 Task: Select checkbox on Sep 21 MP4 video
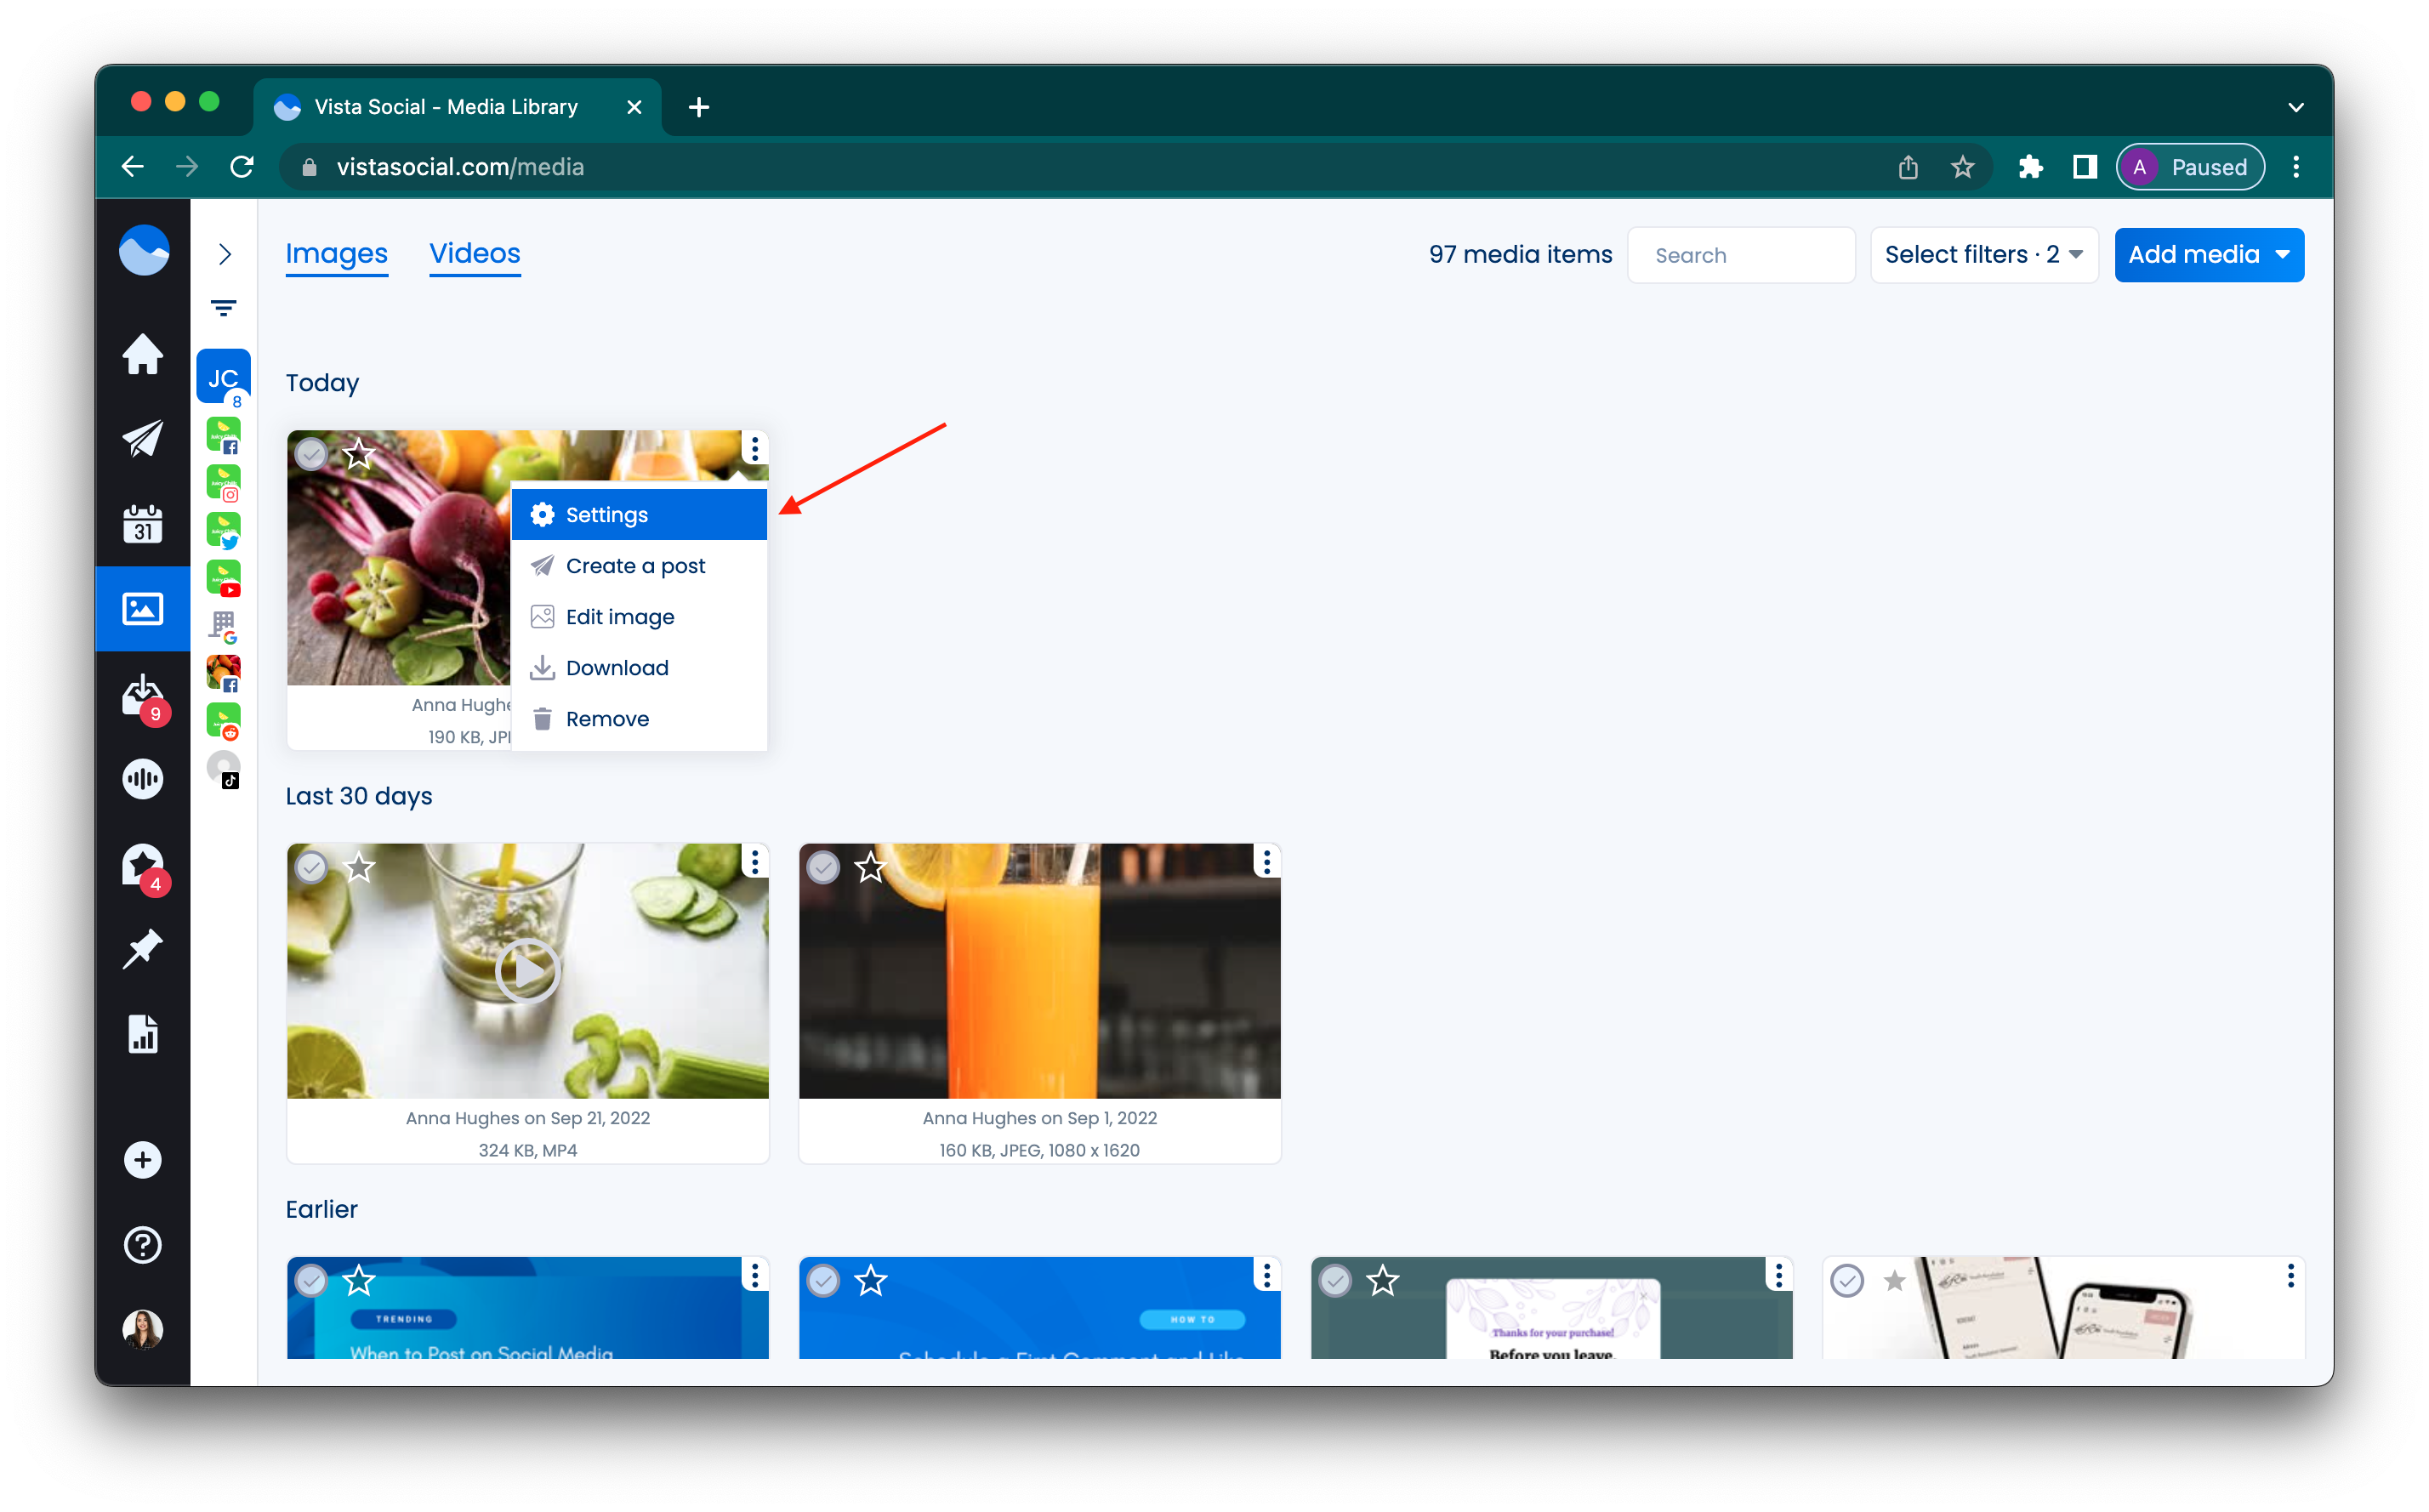[x=312, y=867]
